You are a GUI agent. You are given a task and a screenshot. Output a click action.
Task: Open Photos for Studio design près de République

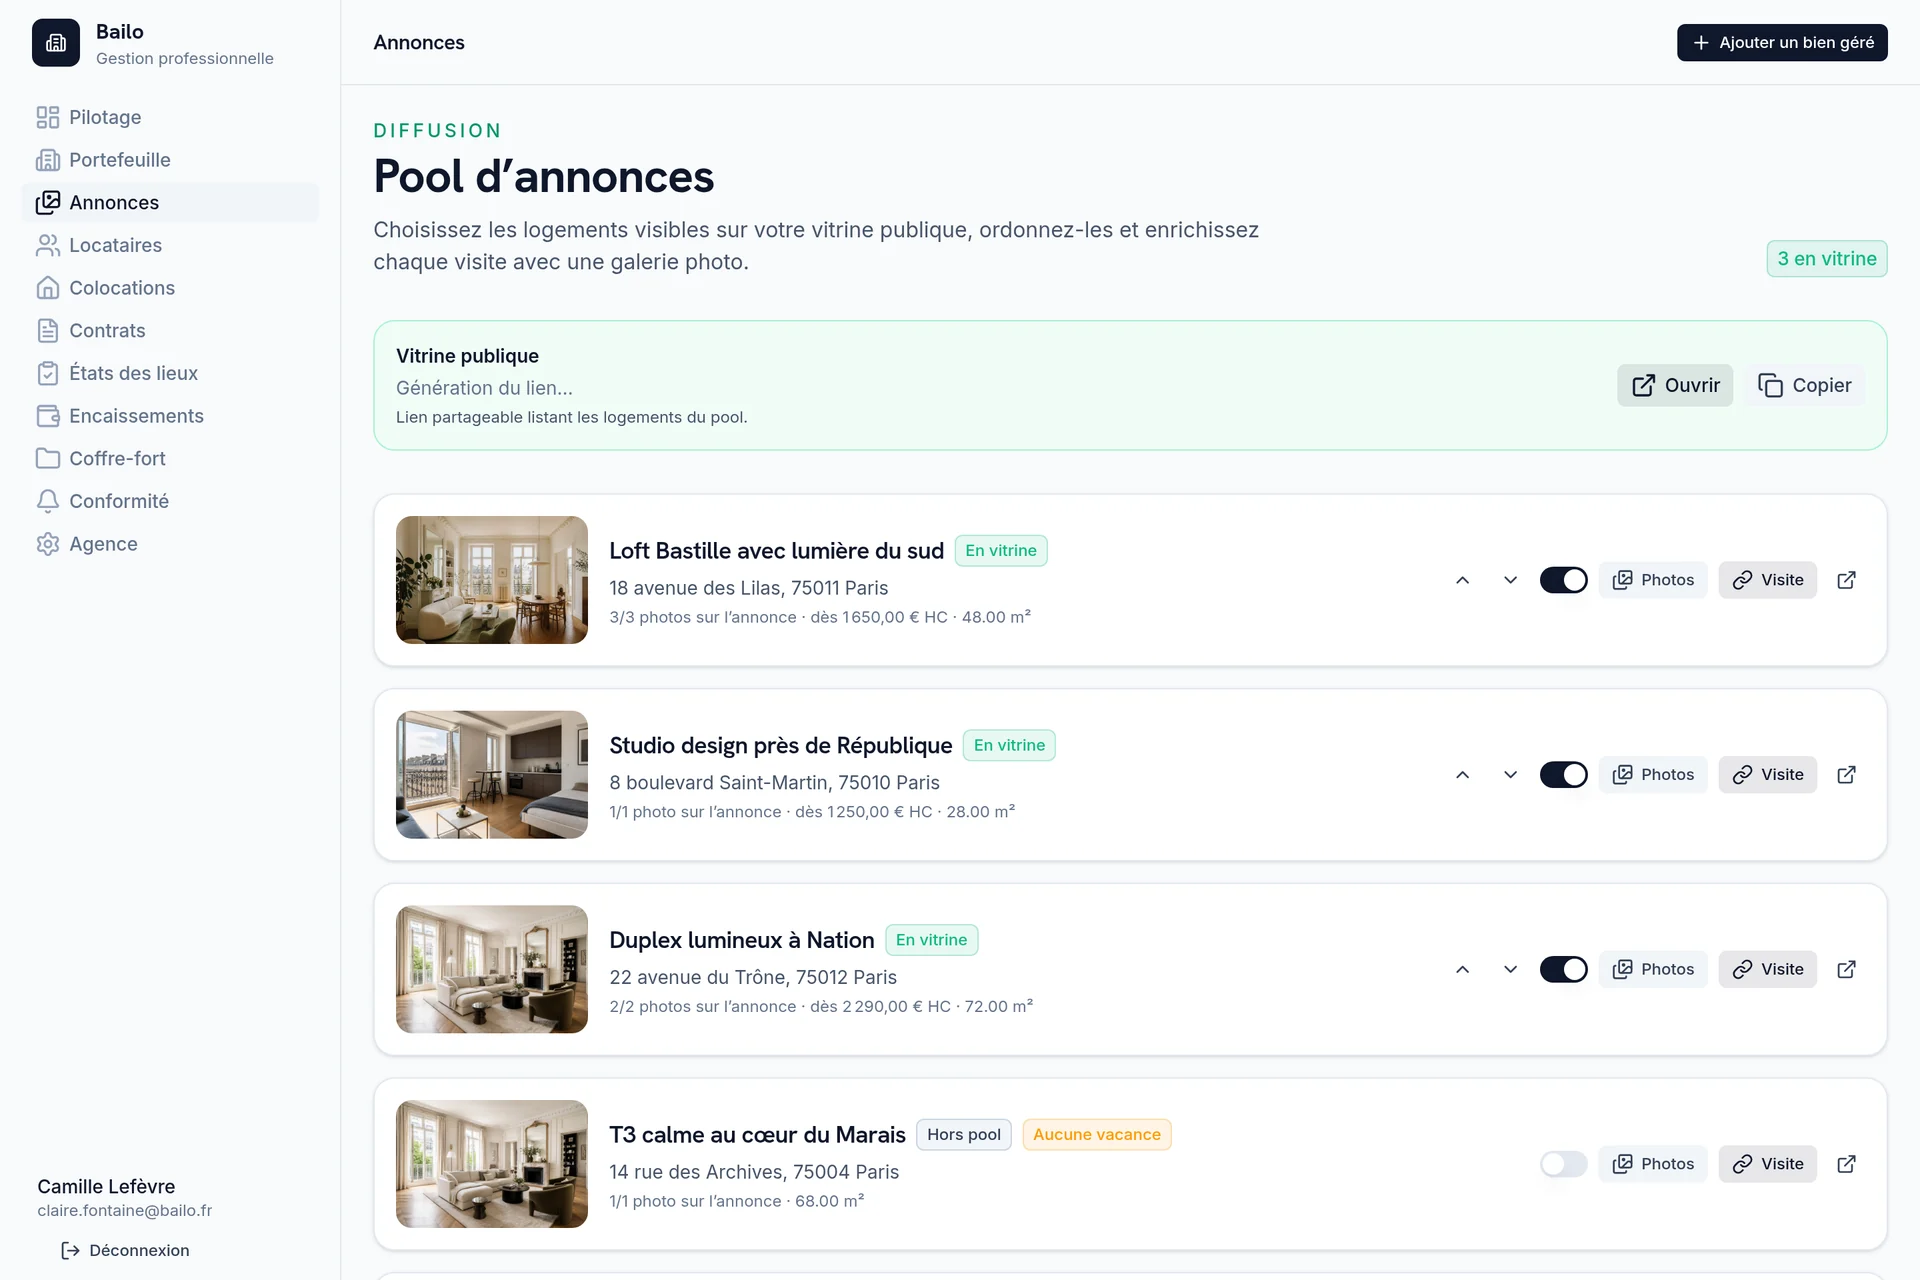coord(1653,775)
